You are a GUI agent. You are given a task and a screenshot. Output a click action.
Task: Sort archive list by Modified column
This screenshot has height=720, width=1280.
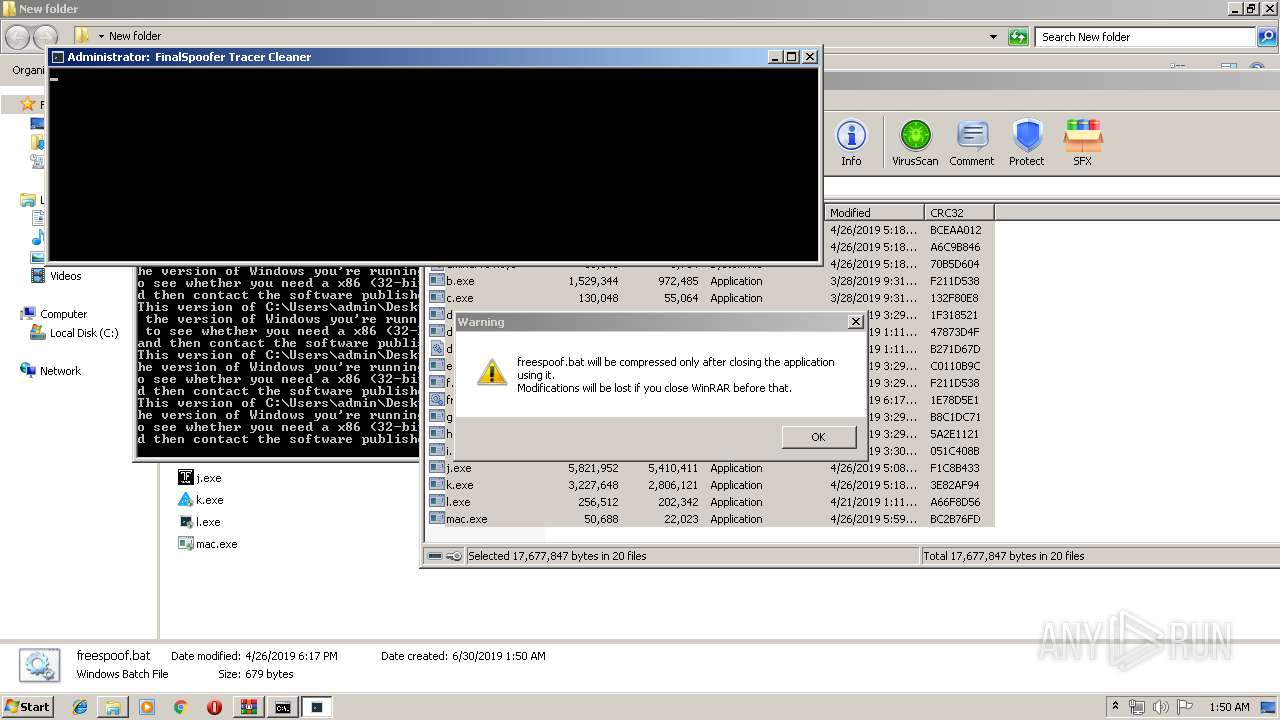coord(874,212)
